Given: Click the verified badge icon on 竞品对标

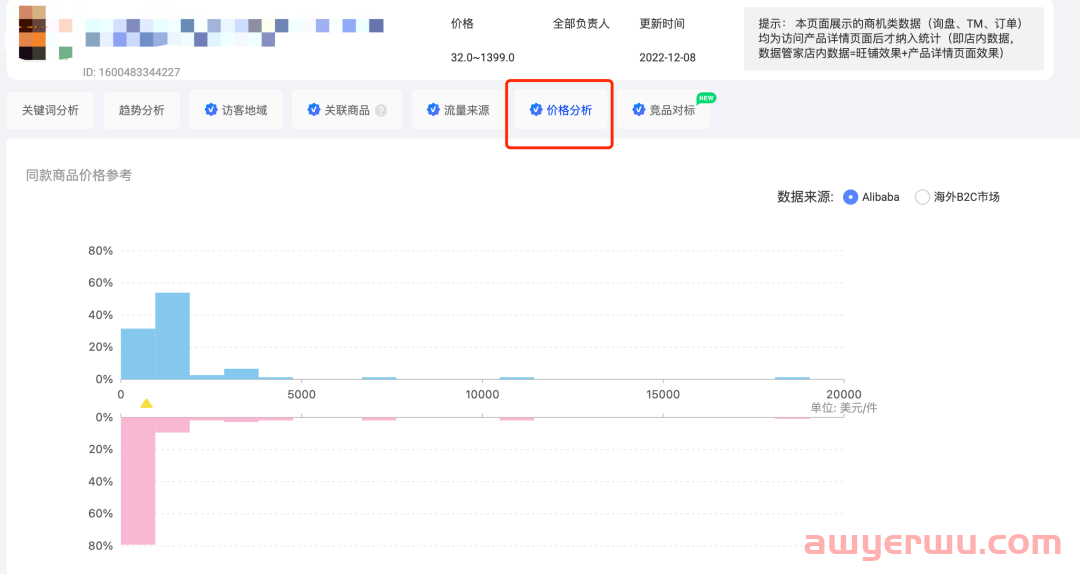Looking at the screenshot, I should tap(639, 110).
